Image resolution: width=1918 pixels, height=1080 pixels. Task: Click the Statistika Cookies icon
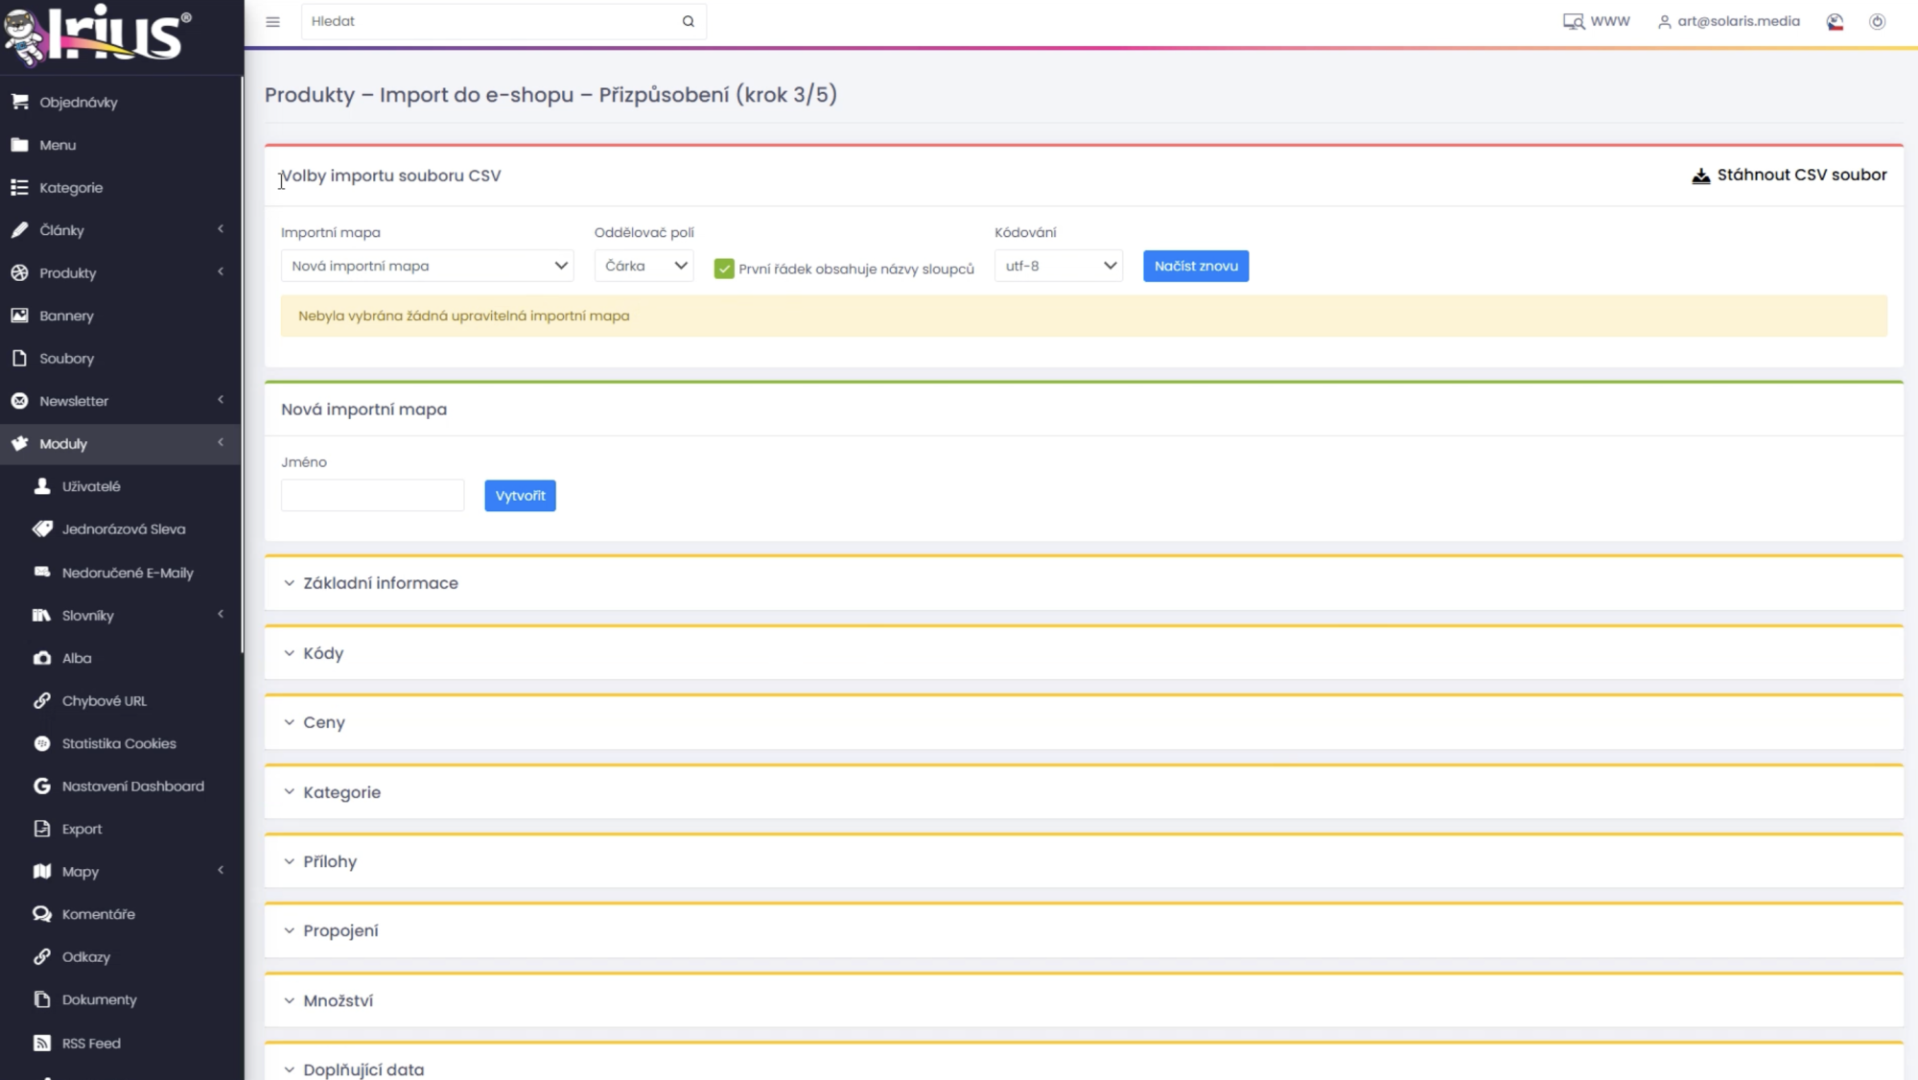42,743
